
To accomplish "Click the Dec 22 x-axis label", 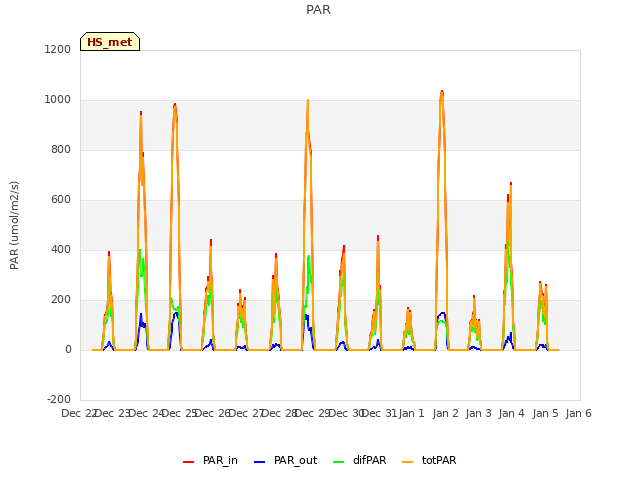I will point(79,413).
